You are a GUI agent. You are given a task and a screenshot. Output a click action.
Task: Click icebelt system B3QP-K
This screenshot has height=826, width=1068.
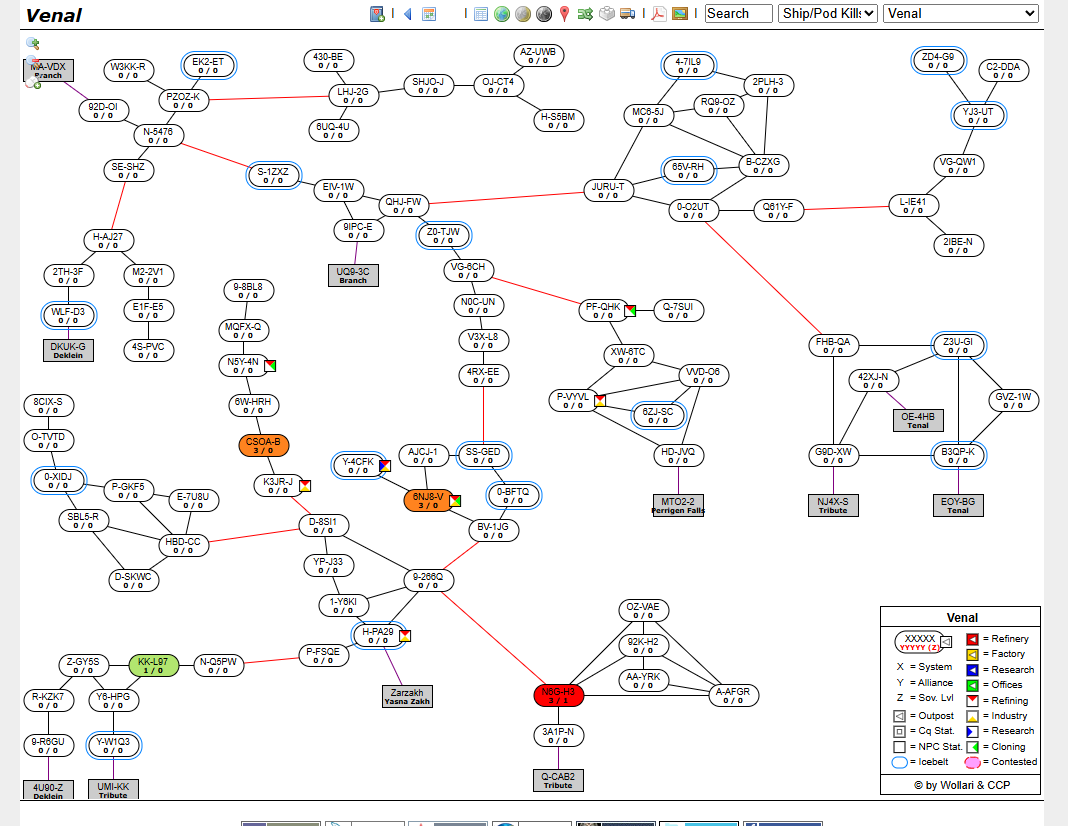[958, 456]
